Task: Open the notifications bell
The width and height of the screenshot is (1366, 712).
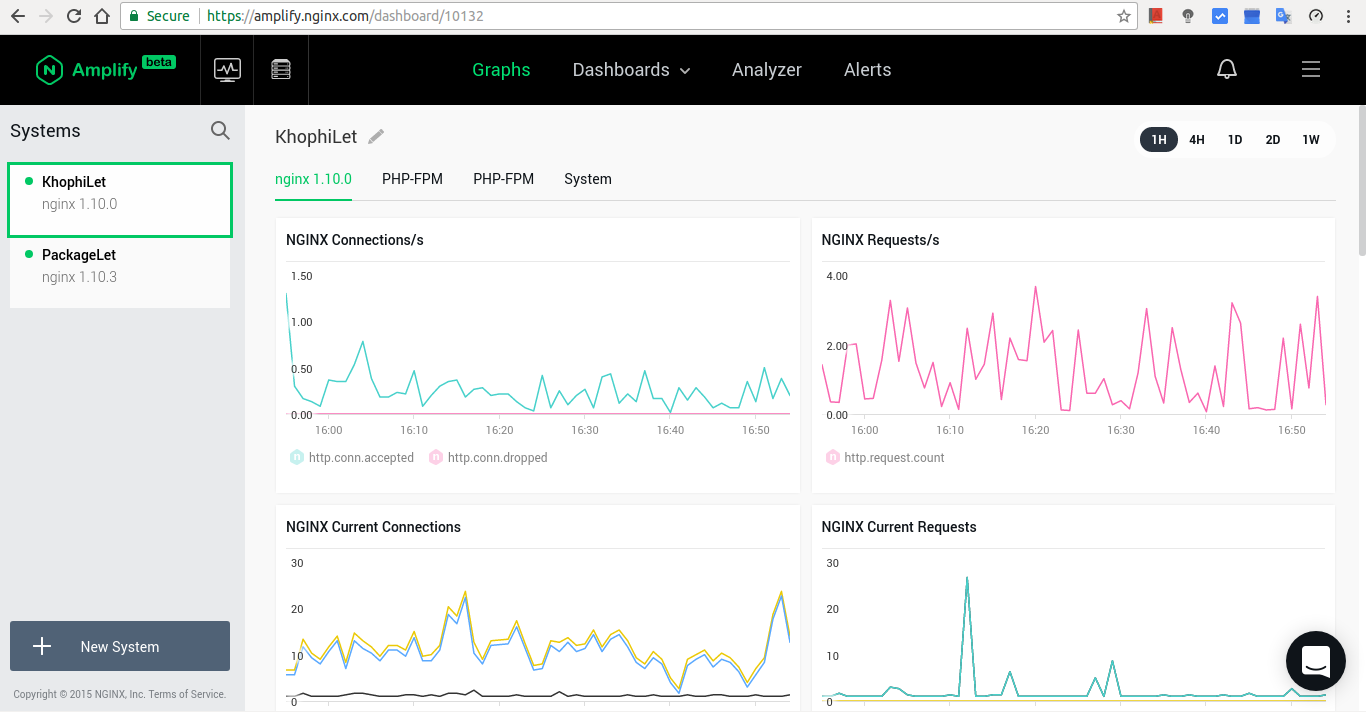Action: click(x=1226, y=69)
